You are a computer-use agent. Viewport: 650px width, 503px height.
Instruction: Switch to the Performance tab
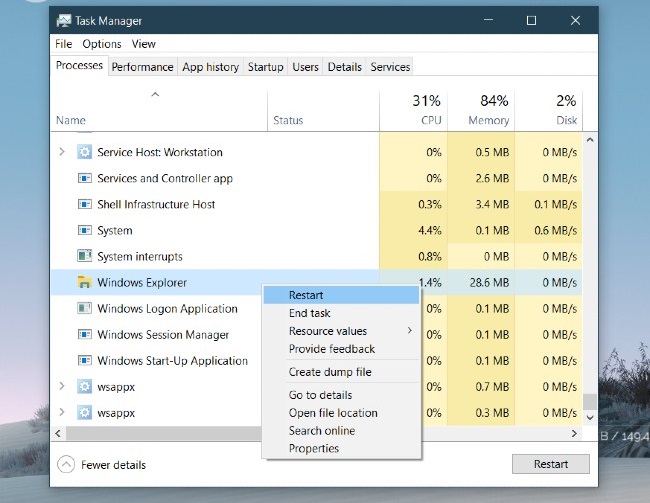click(x=142, y=67)
